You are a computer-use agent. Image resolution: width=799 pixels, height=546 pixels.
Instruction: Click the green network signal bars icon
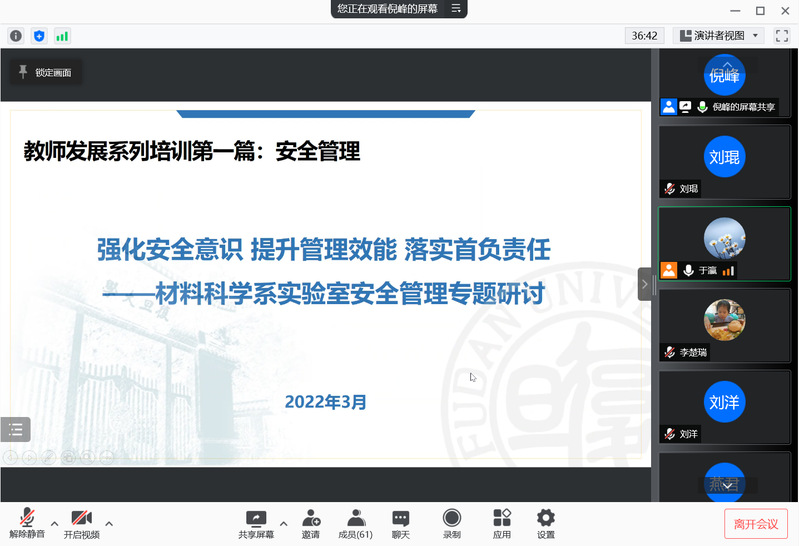pos(62,36)
